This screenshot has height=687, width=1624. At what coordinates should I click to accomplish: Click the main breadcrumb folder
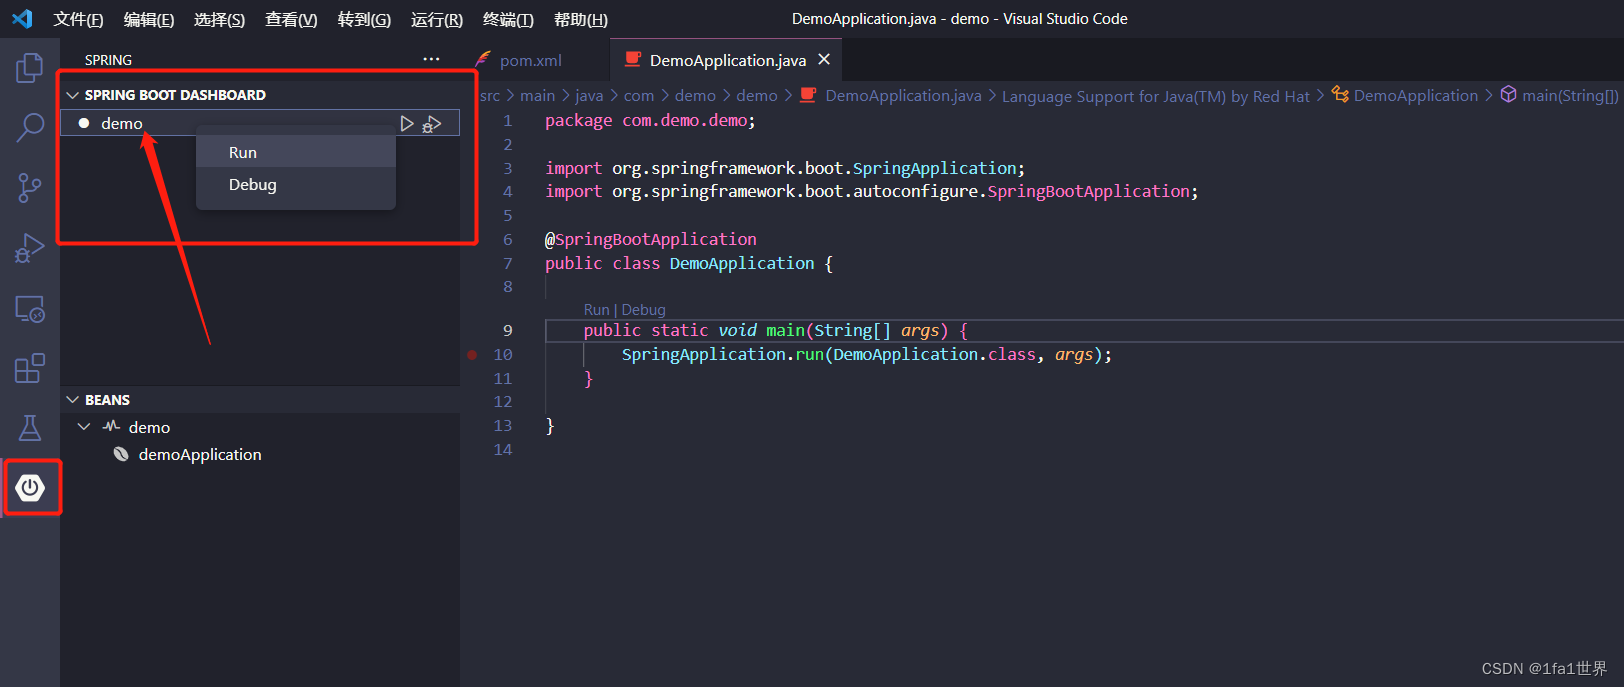click(x=537, y=95)
